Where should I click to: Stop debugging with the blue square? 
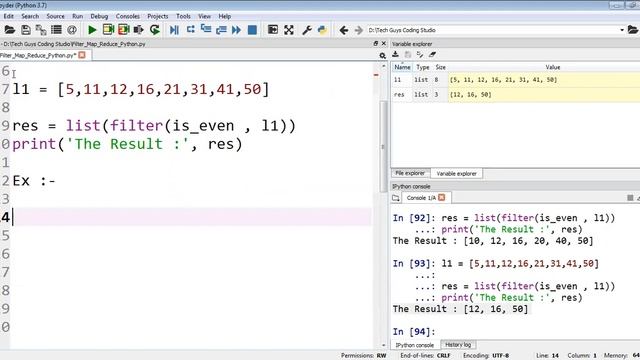tap(252, 30)
